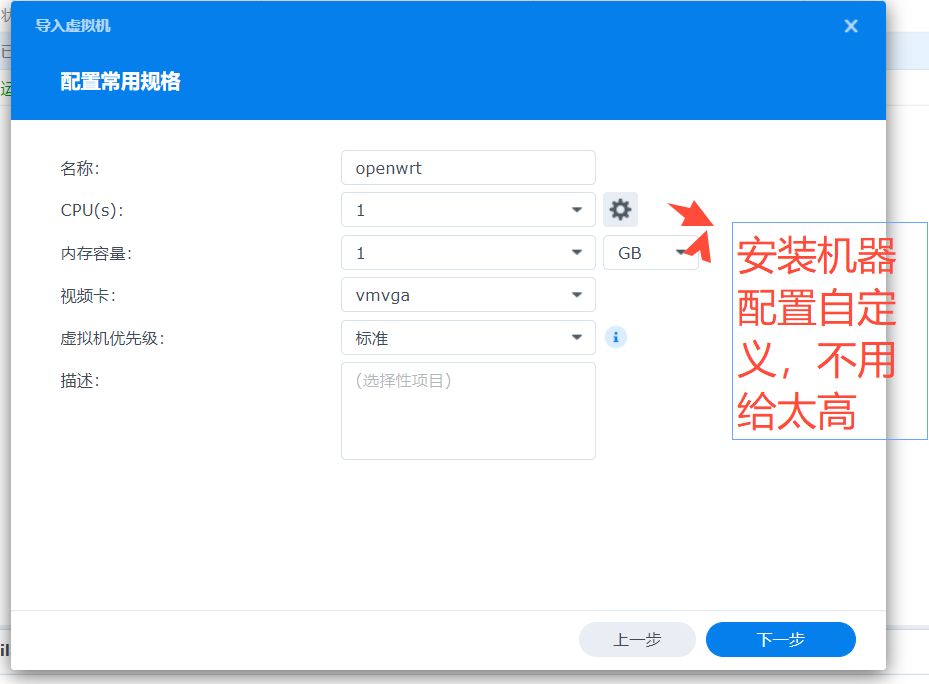Proceed with the 下一步 button
Viewport: 929px width, 684px height.
780,640
